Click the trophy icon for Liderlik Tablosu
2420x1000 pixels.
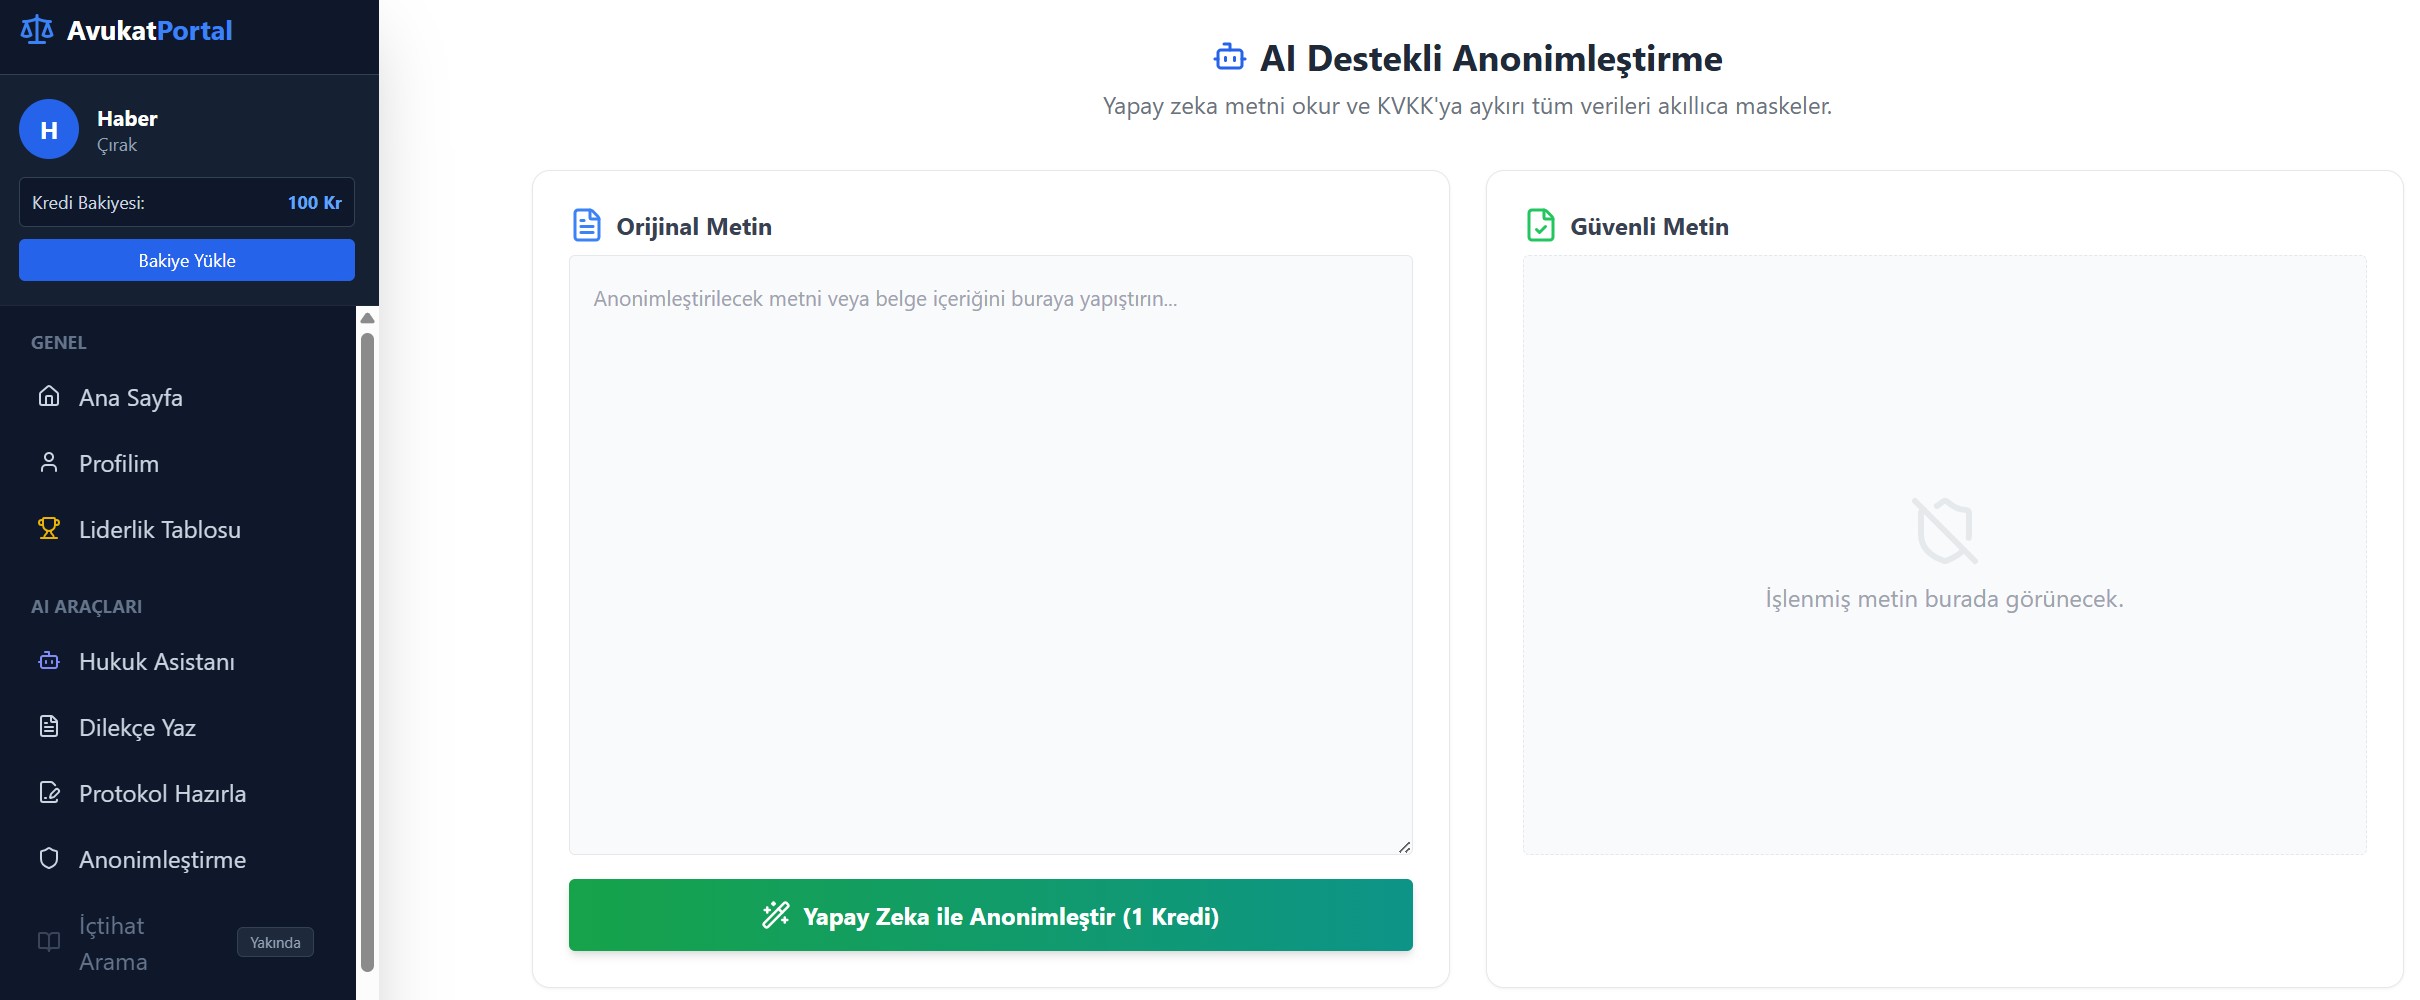coord(49,528)
